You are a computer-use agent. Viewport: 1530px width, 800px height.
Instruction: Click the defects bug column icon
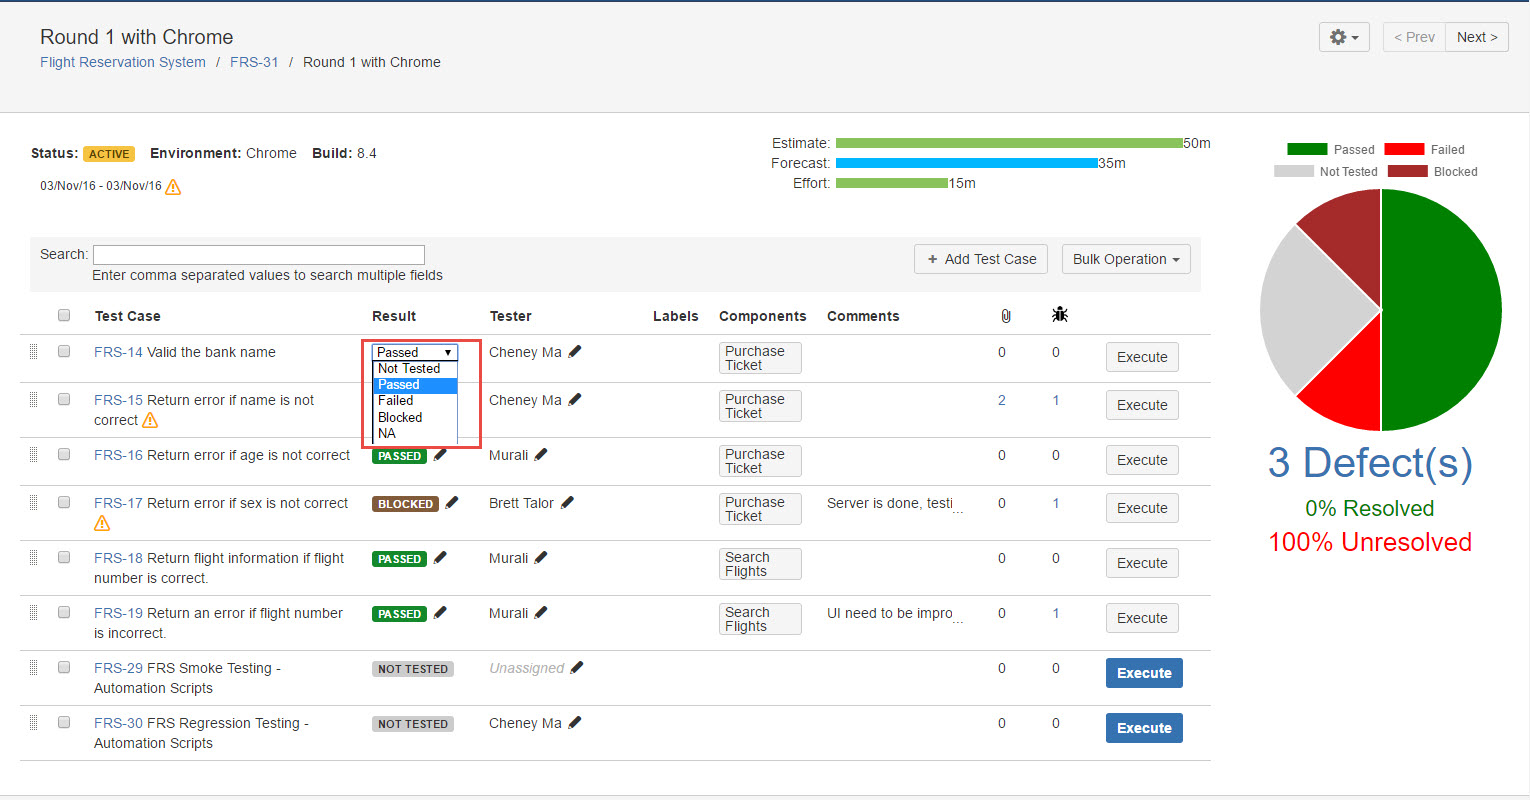1060,315
